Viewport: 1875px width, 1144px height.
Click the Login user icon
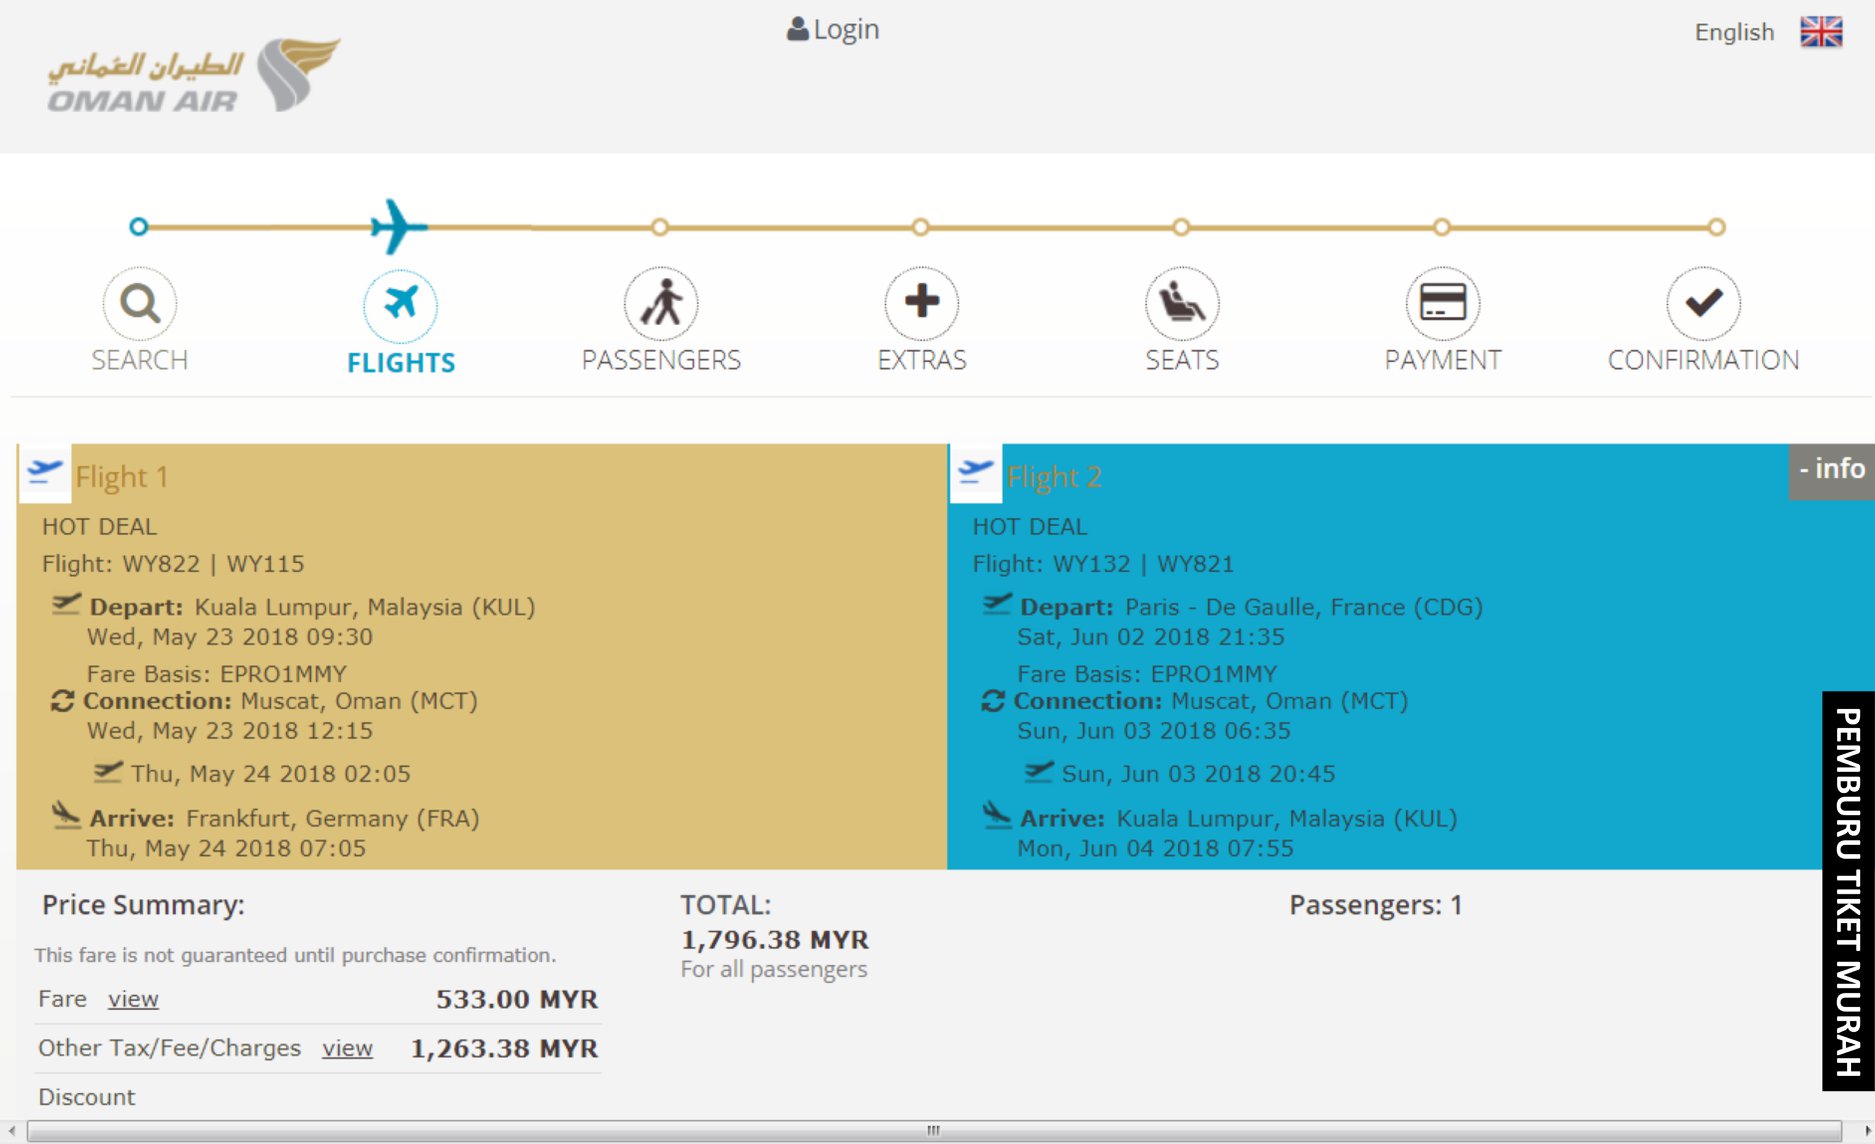[x=797, y=29]
